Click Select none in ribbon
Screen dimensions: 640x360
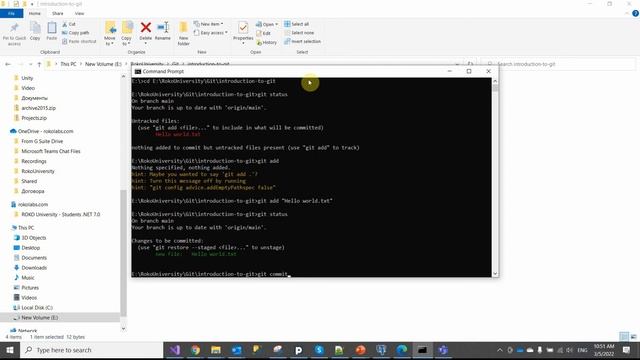coord(299,33)
